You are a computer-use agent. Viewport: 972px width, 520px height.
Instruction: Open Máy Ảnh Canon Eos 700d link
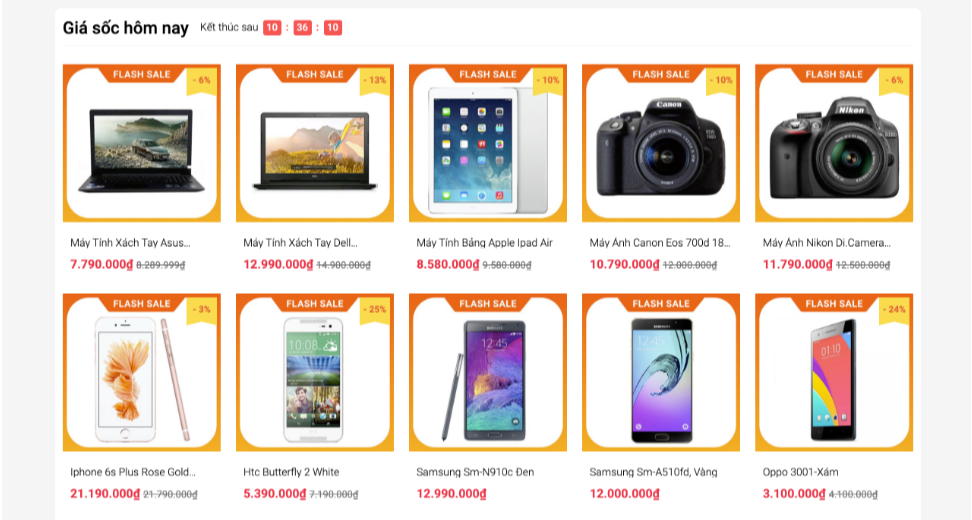coord(660,243)
